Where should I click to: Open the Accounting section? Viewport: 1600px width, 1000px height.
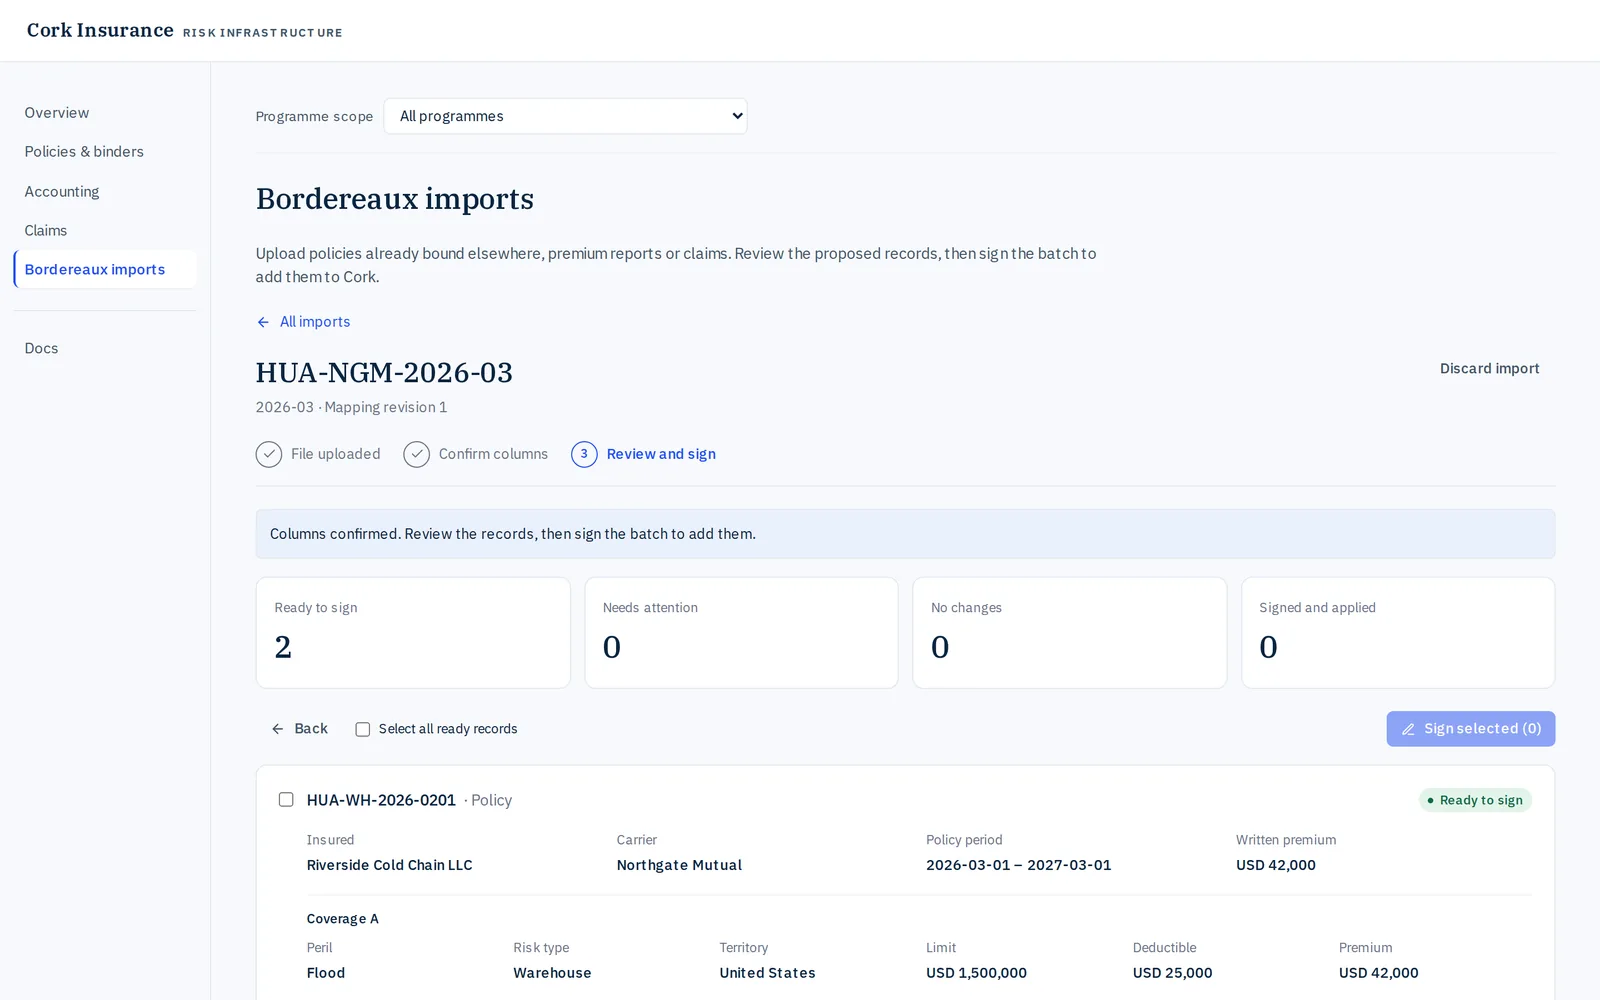coord(105,192)
